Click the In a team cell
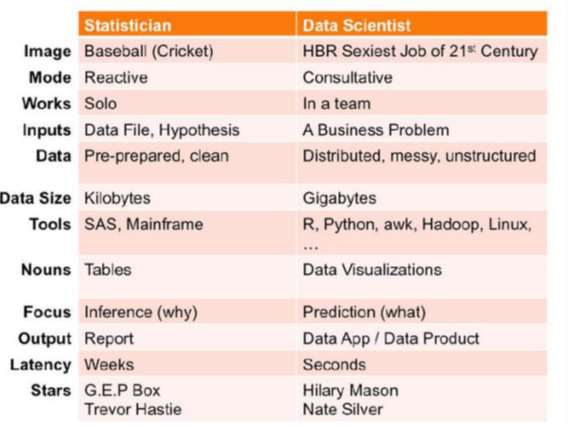Screen dimensions: 576x433 (x=422, y=104)
